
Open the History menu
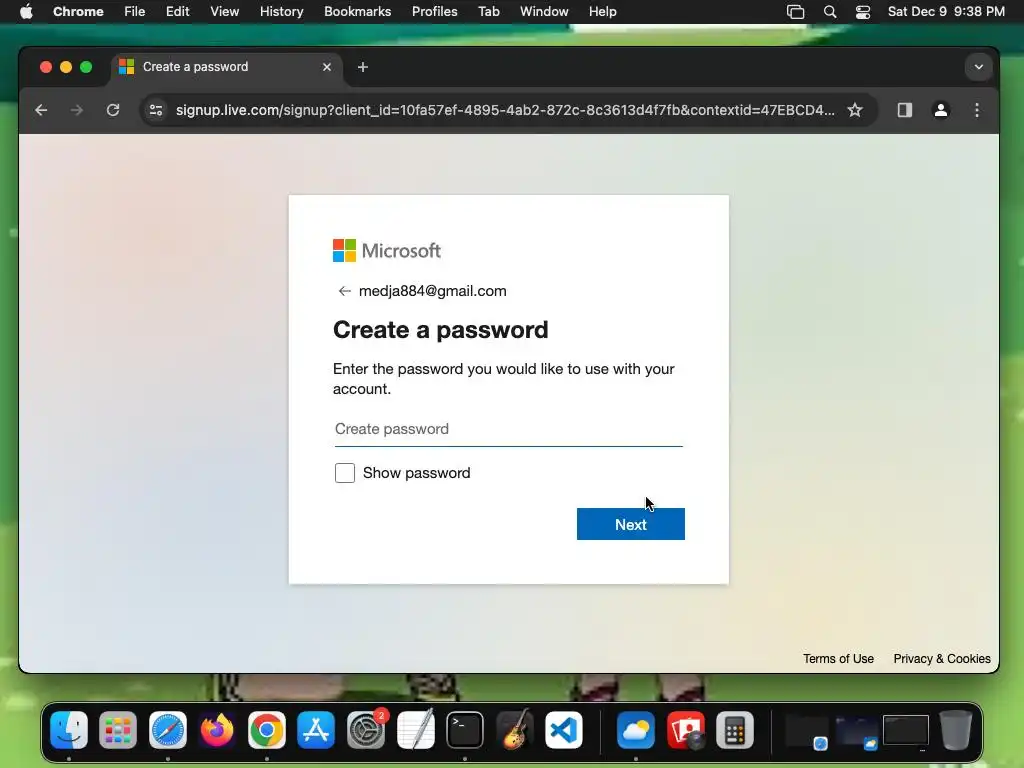point(281,12)
